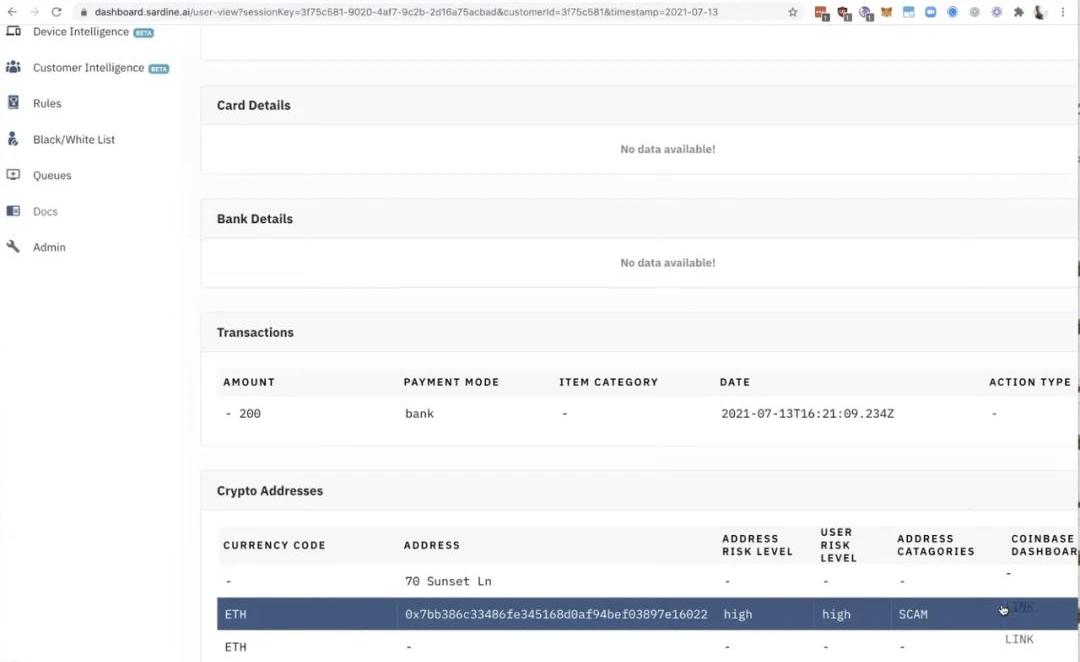This screenshot has height=662, width=1080.
Task: Select the Black/White List icon
Action: click(13, 139)
